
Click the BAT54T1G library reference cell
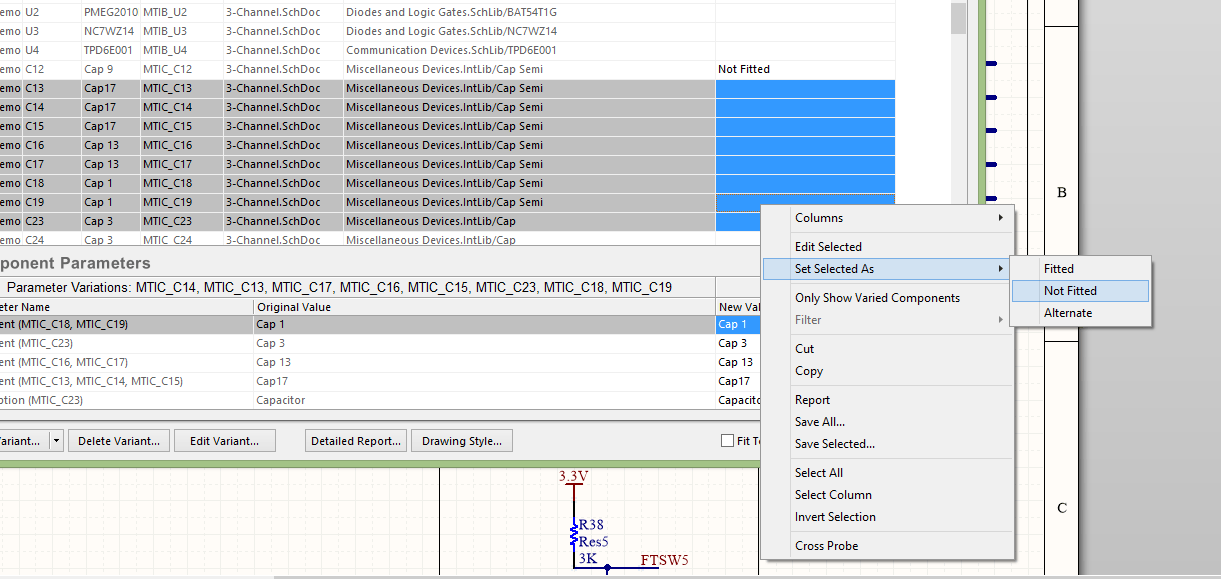point(529,13)
